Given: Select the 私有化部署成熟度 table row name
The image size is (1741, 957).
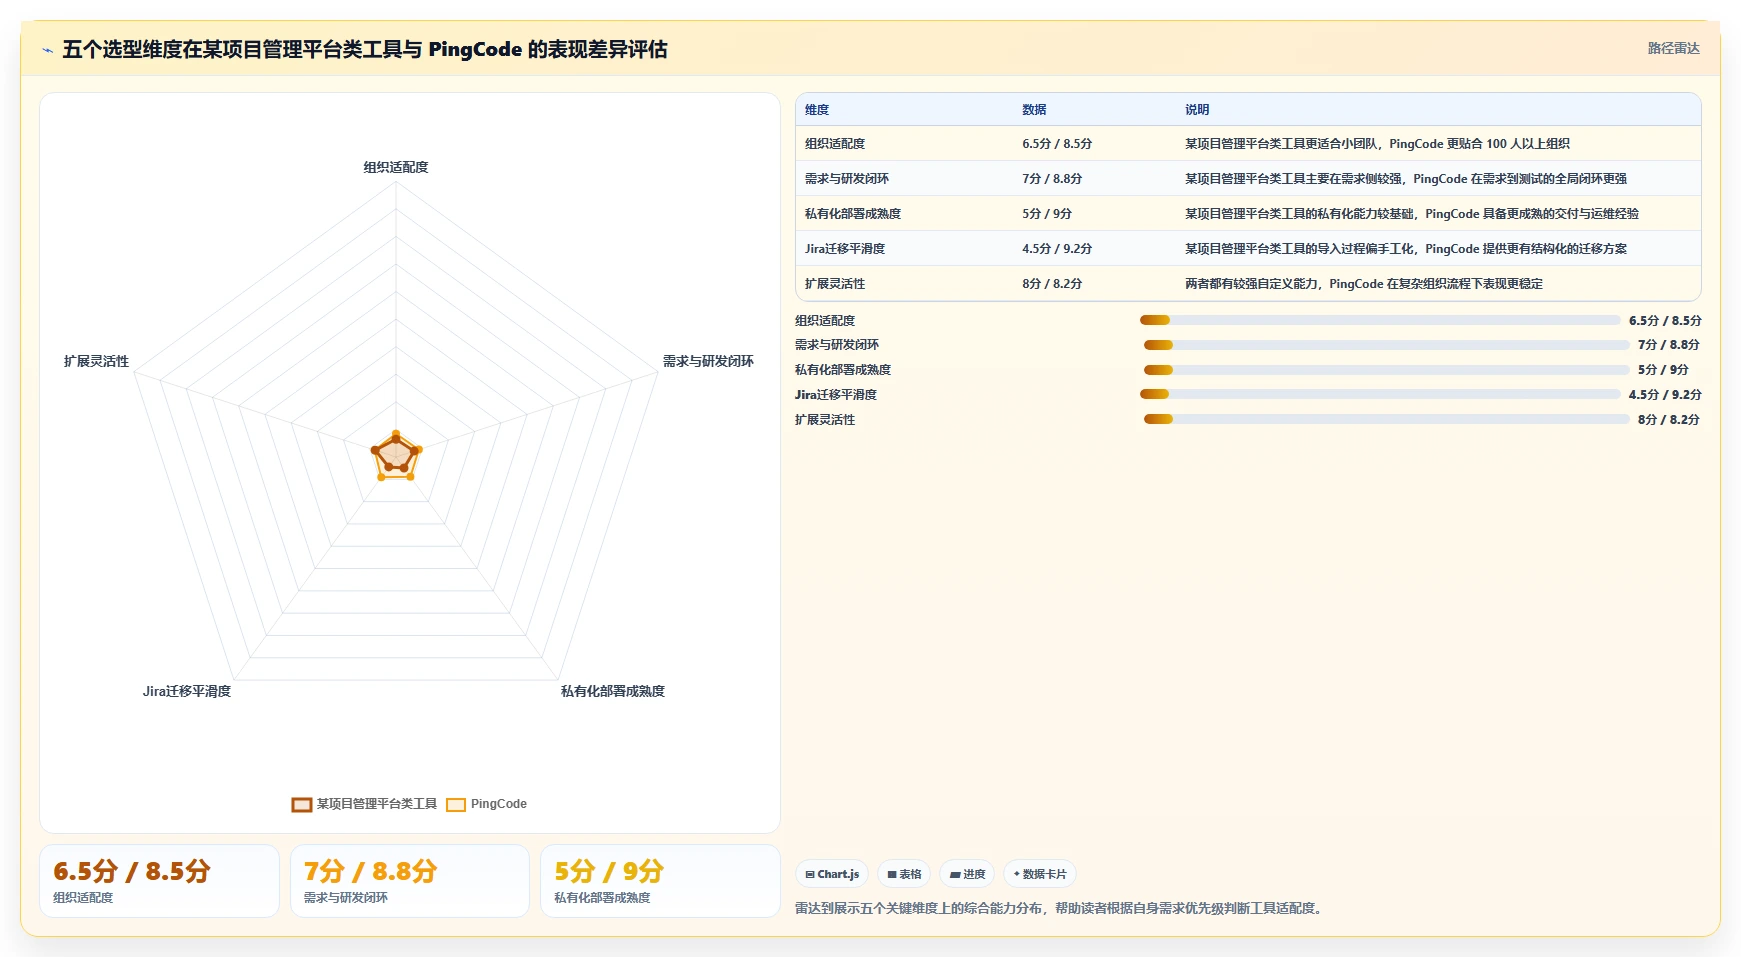Looking at the screenshot, I should [x=853, y=214].
